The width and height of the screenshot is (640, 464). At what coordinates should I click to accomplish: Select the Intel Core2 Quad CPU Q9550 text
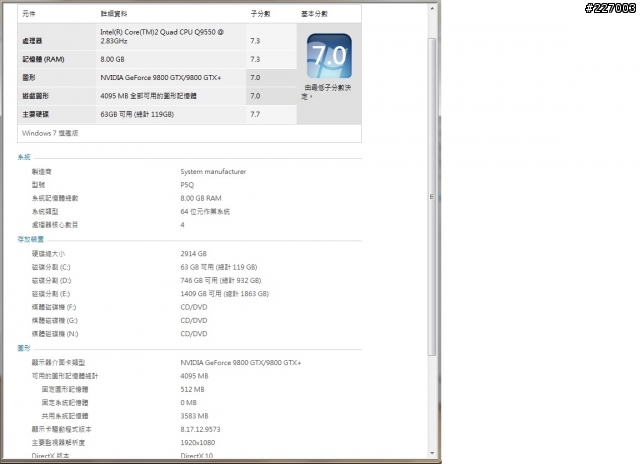pyautogui.click(x=162, y=36)
